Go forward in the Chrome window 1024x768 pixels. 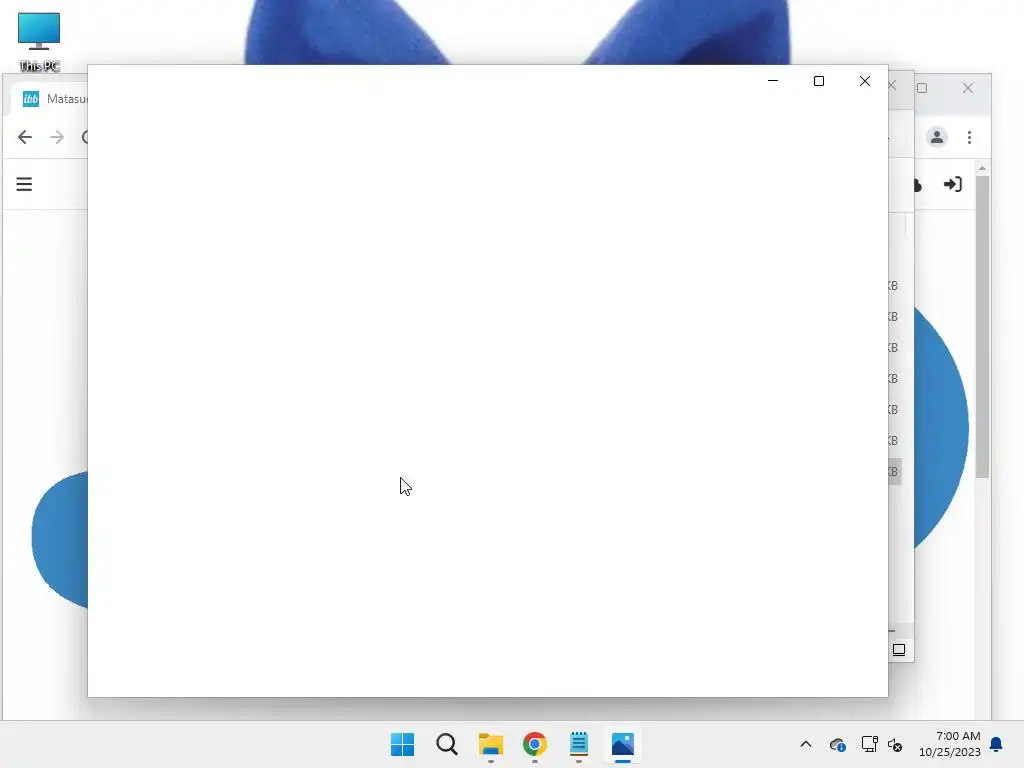(x=57, y=137)
